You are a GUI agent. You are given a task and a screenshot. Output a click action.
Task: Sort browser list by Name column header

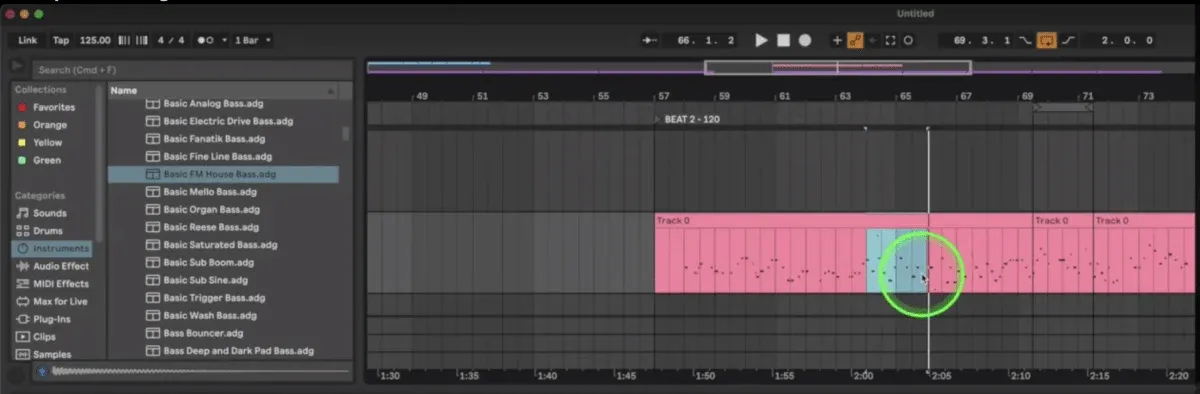[x=224, y=90]
